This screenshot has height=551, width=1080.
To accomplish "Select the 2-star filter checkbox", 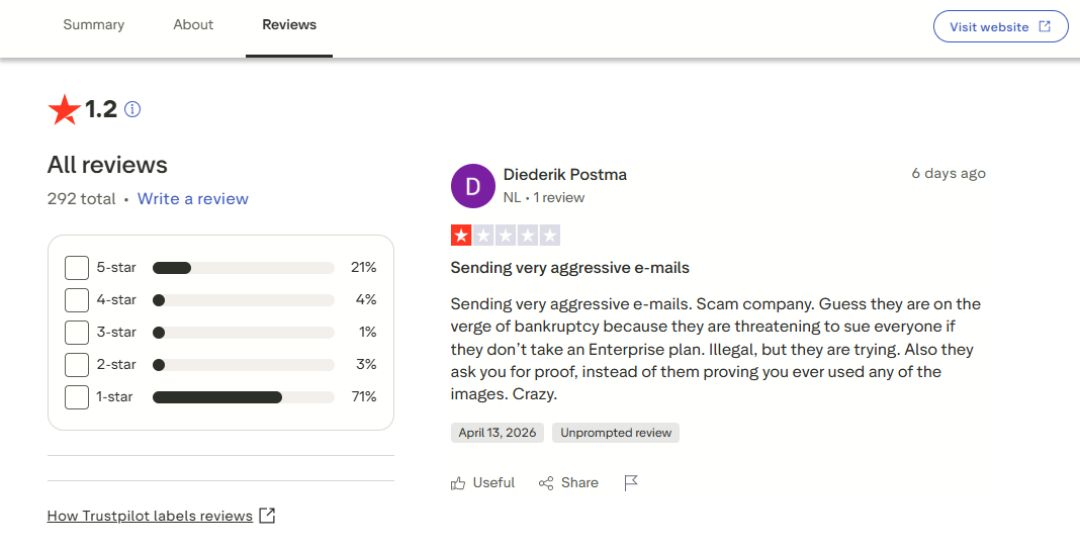I will tap(77, 364).
